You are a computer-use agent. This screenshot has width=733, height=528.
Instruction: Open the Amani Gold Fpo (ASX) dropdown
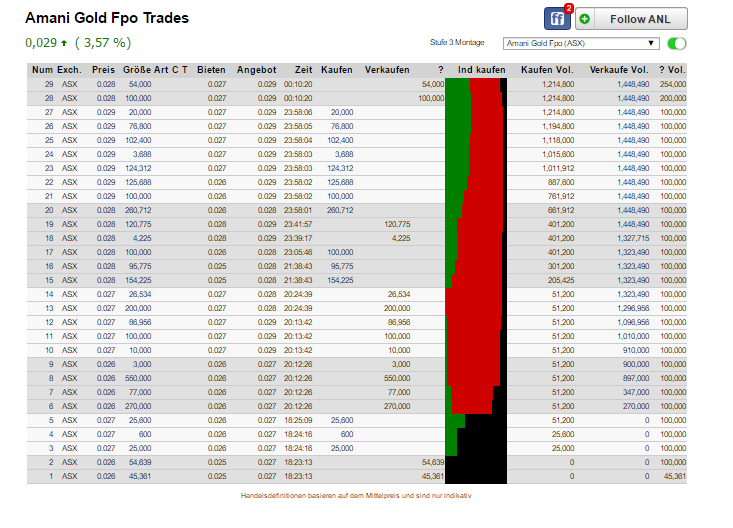(x=581, y=43)
